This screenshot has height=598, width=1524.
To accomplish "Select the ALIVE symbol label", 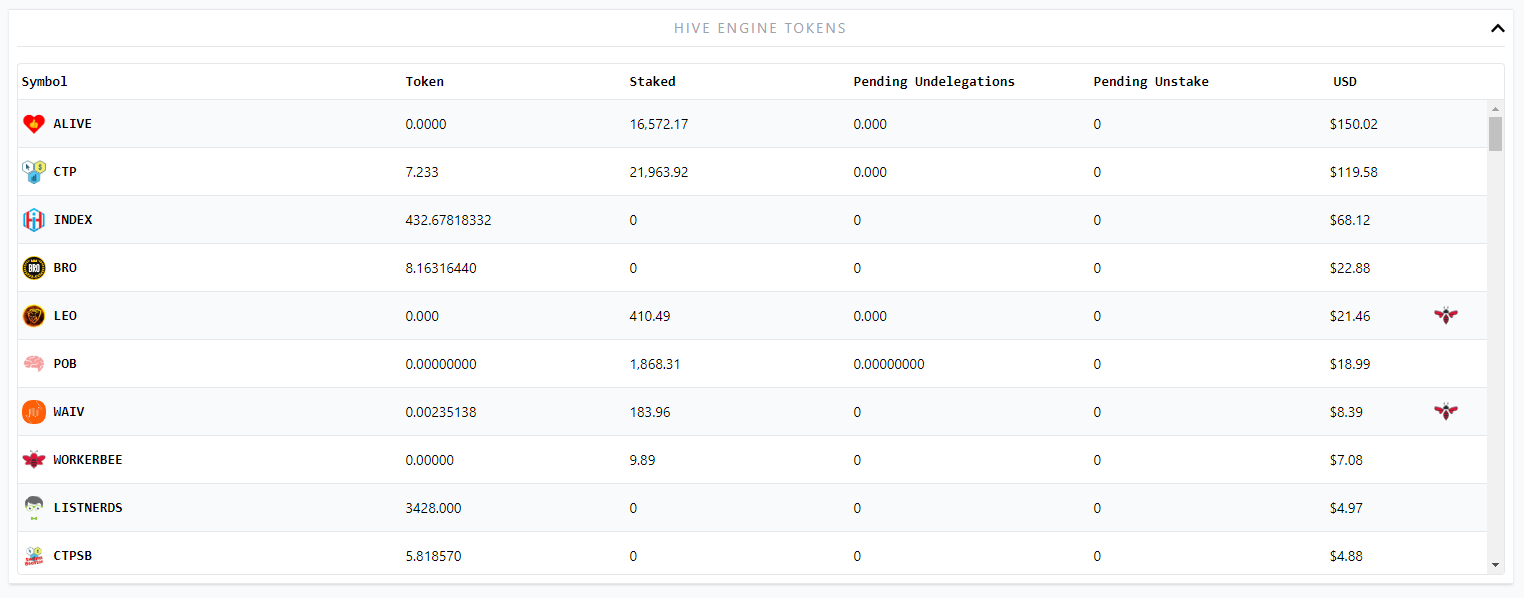I will [x=73, y=124].
